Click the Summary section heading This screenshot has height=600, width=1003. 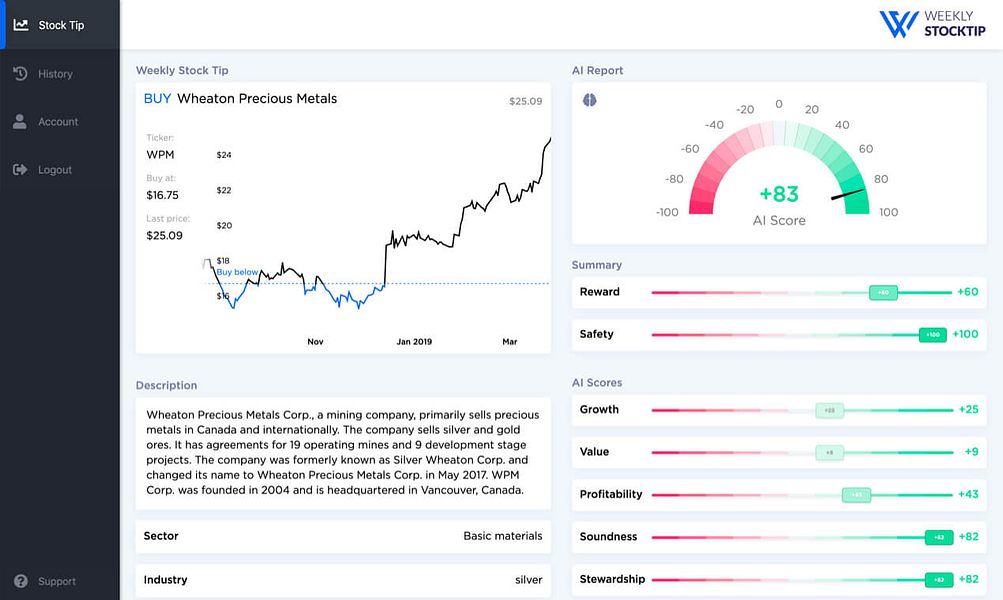pos(596,265)
